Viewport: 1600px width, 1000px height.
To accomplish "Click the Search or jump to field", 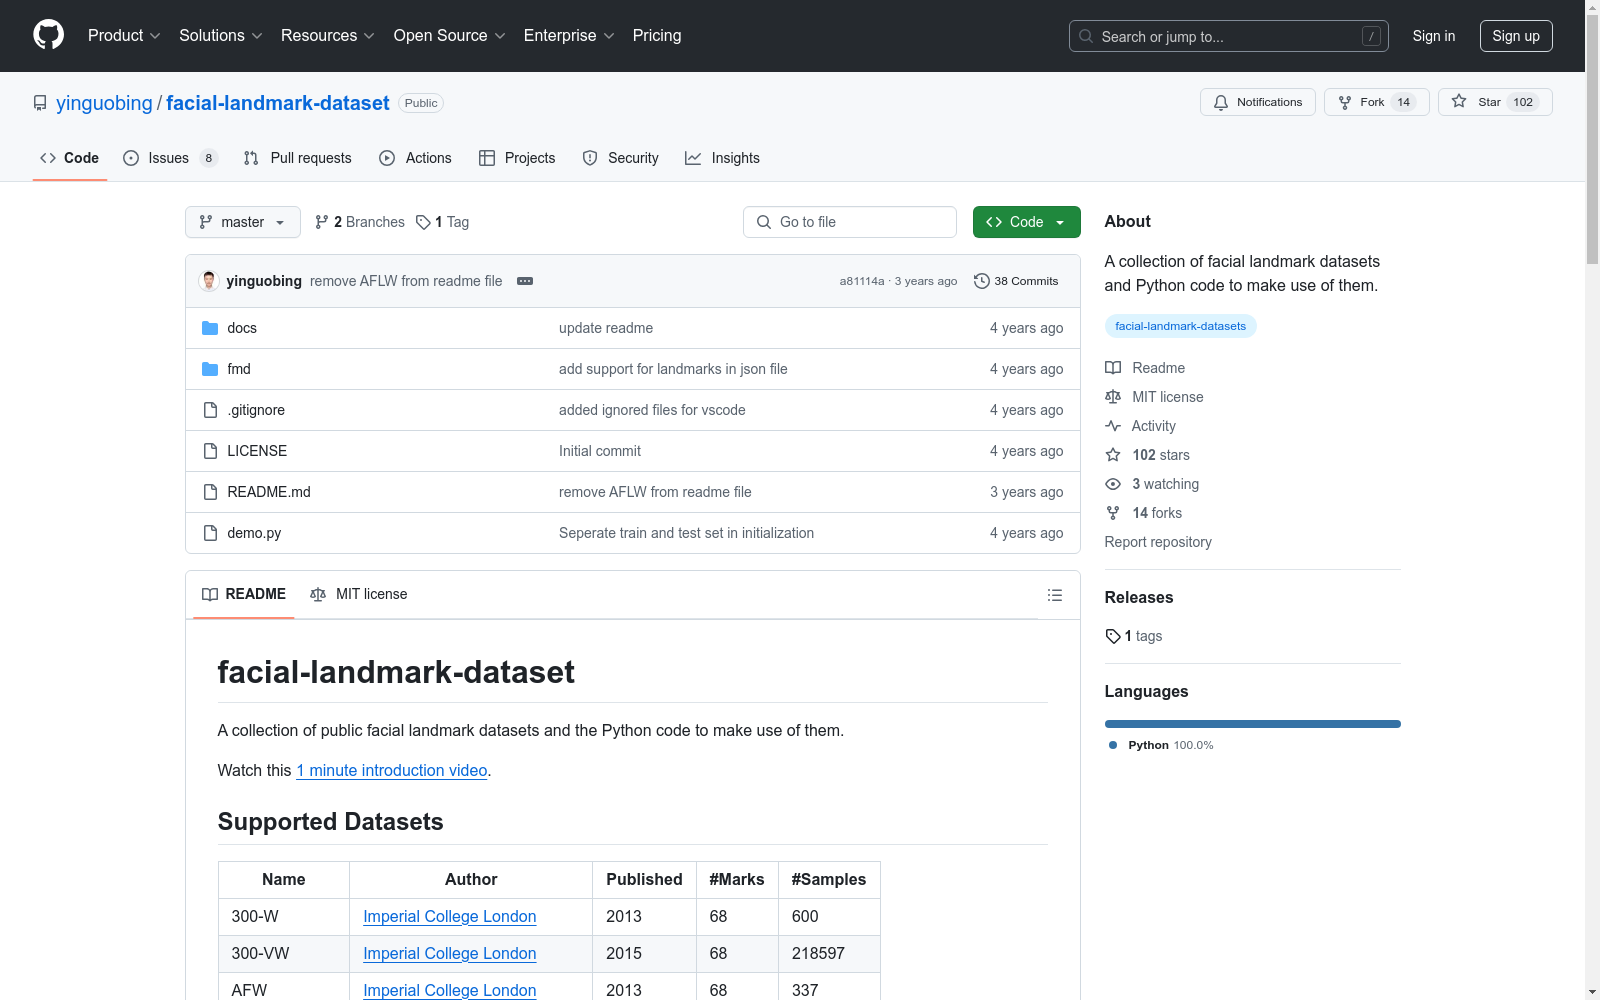I will click(1229, 36).
